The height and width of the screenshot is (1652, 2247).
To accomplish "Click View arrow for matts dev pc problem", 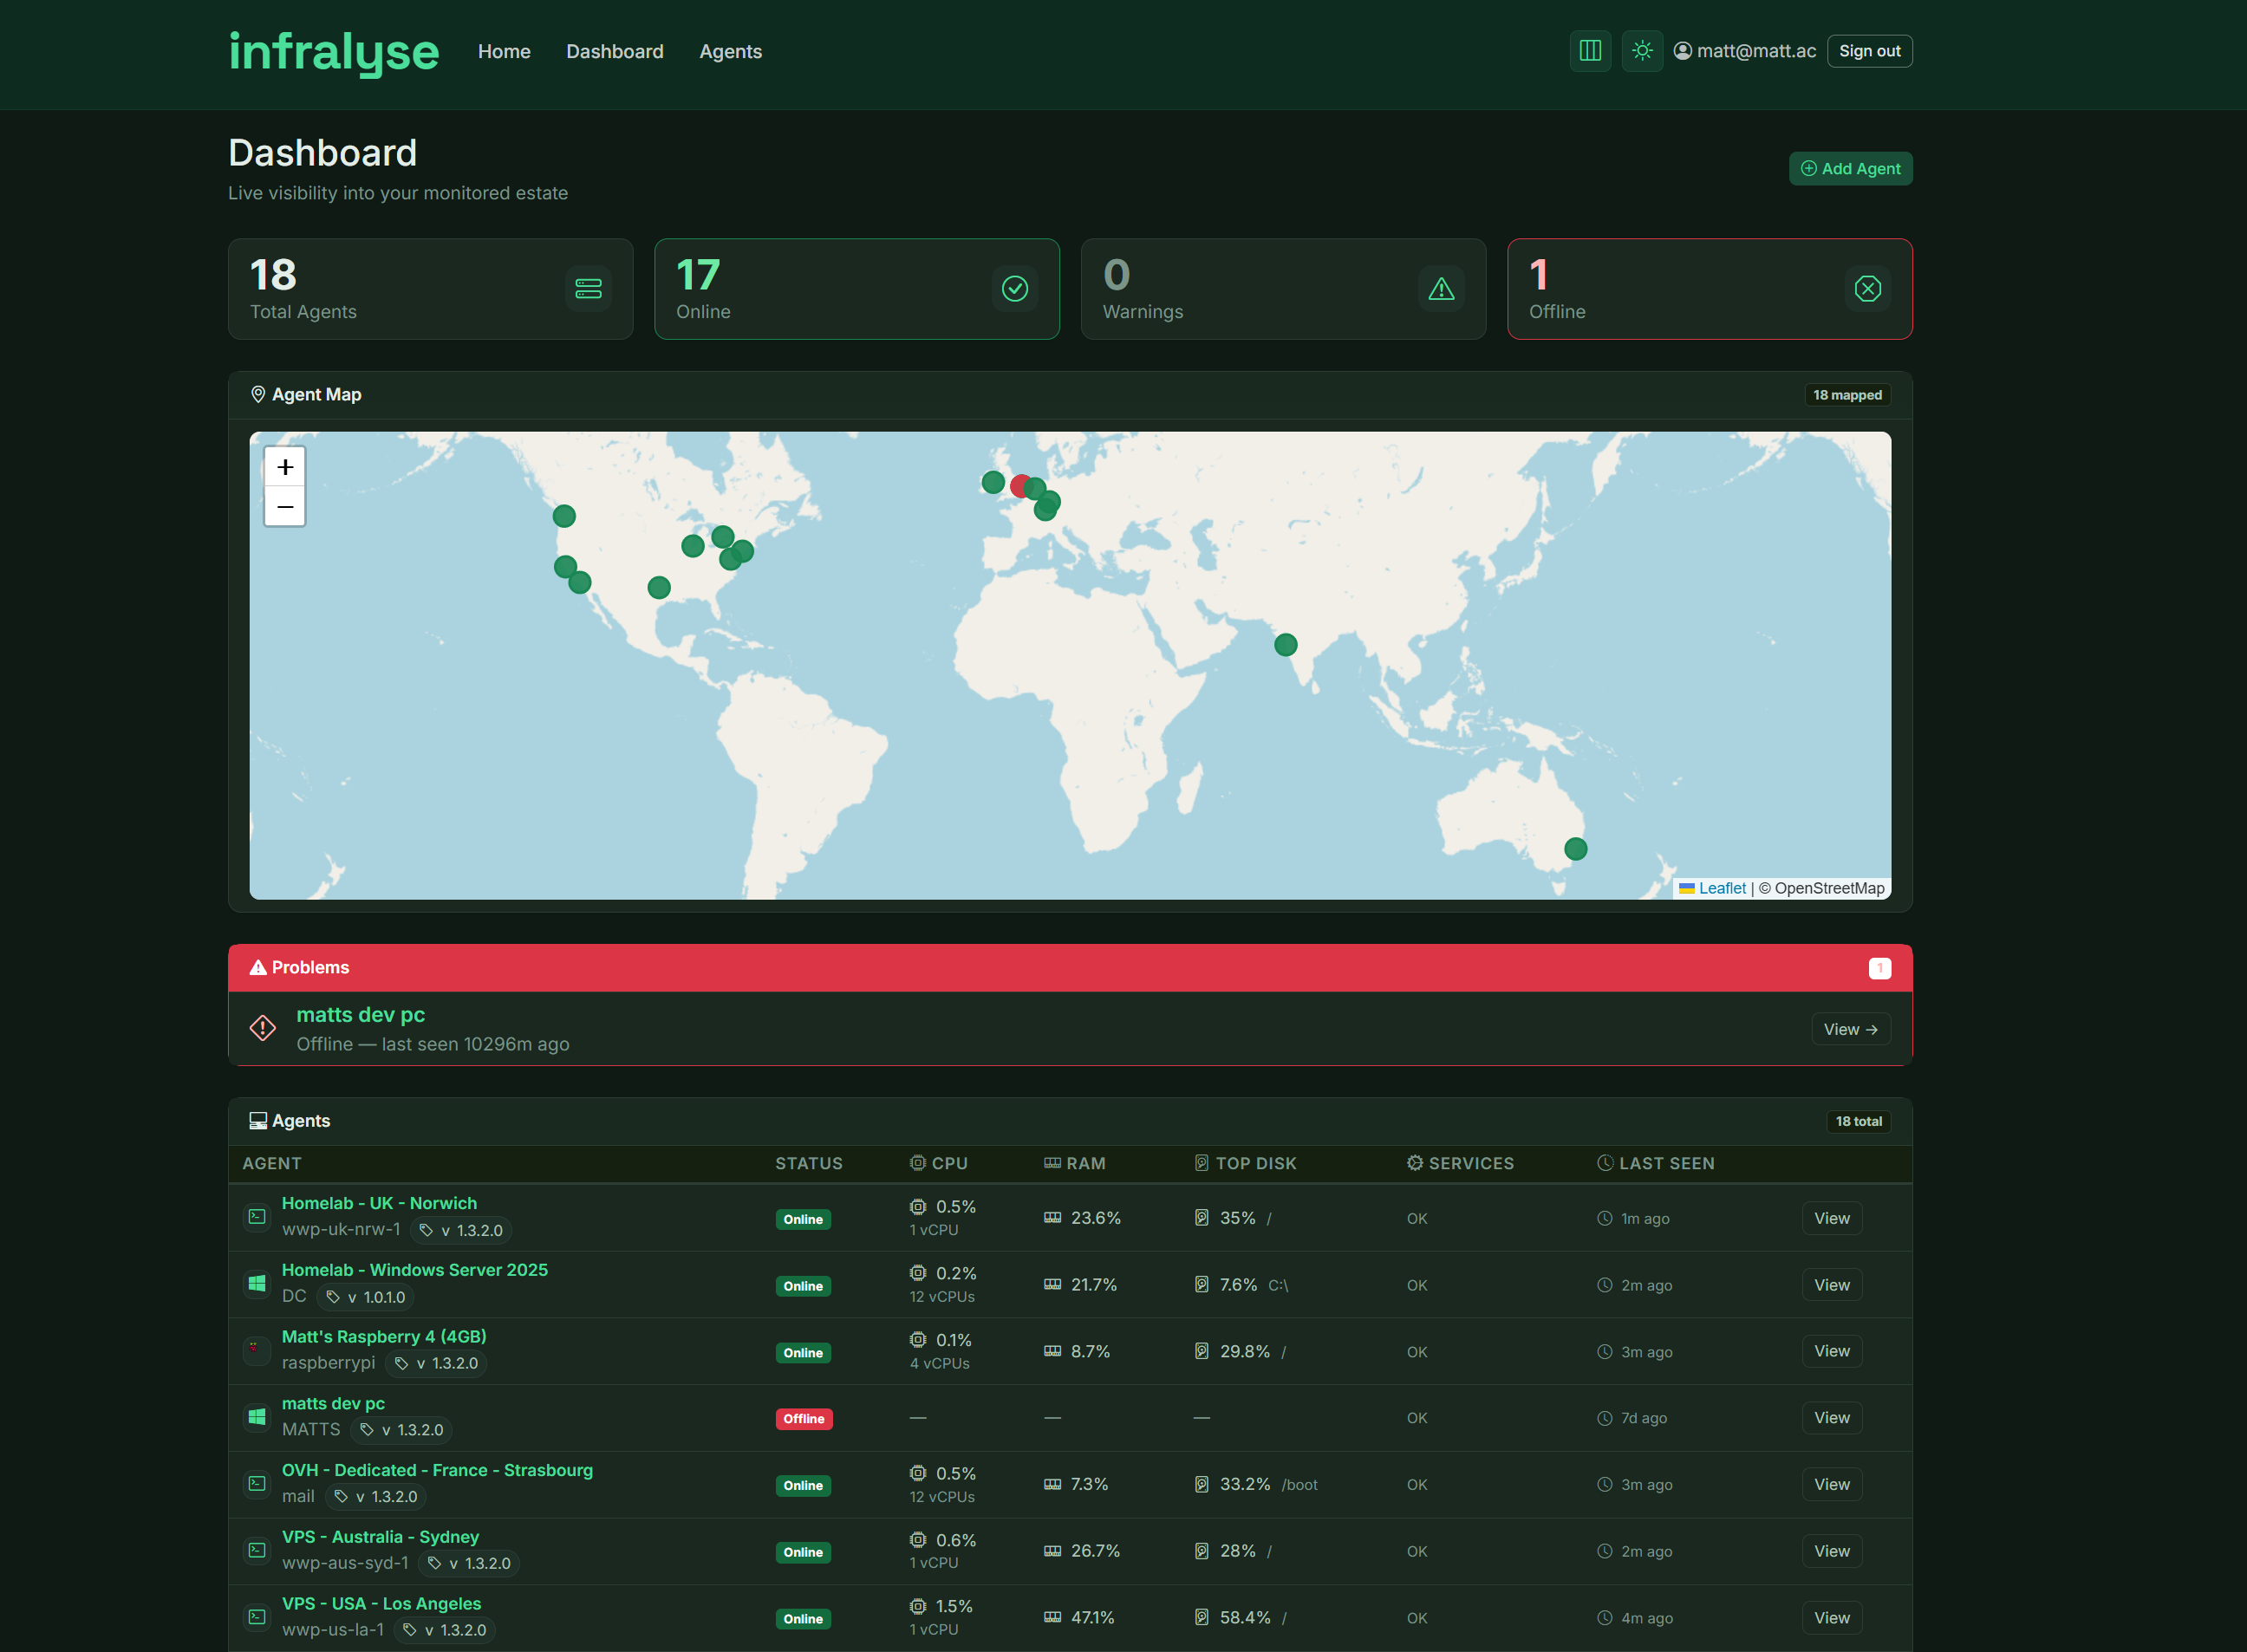I will pos(1850,1029).
